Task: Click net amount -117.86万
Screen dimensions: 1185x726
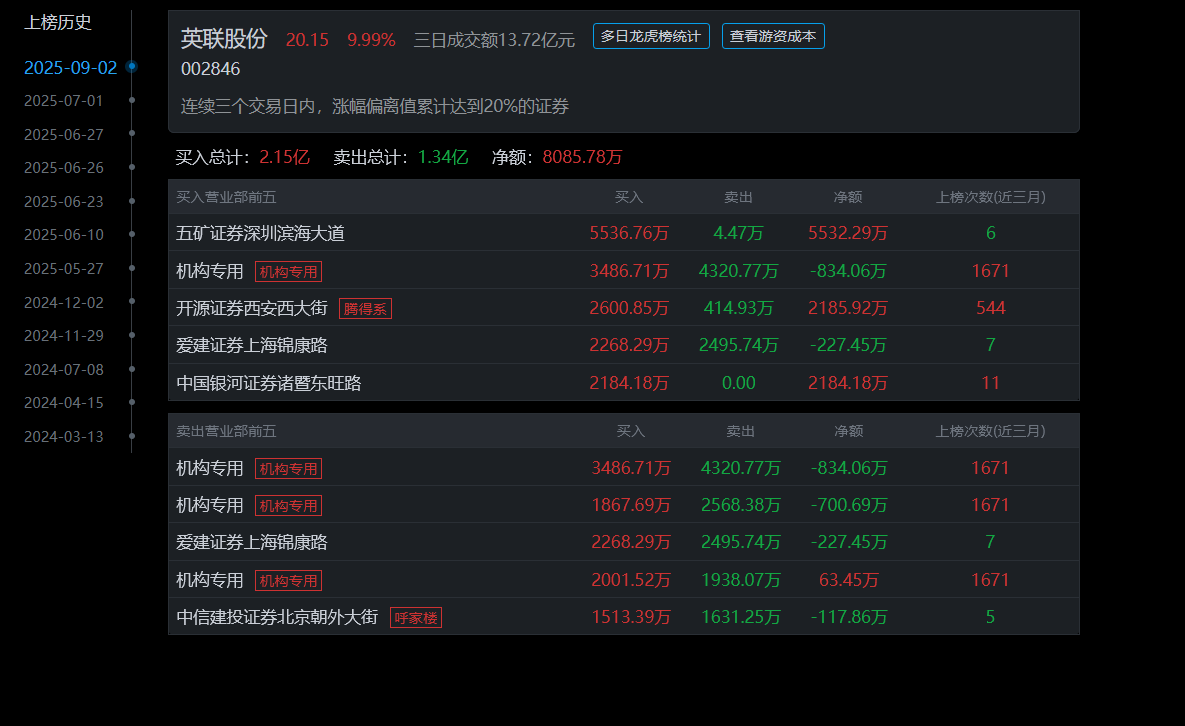Action: click(x=849, y=617)
